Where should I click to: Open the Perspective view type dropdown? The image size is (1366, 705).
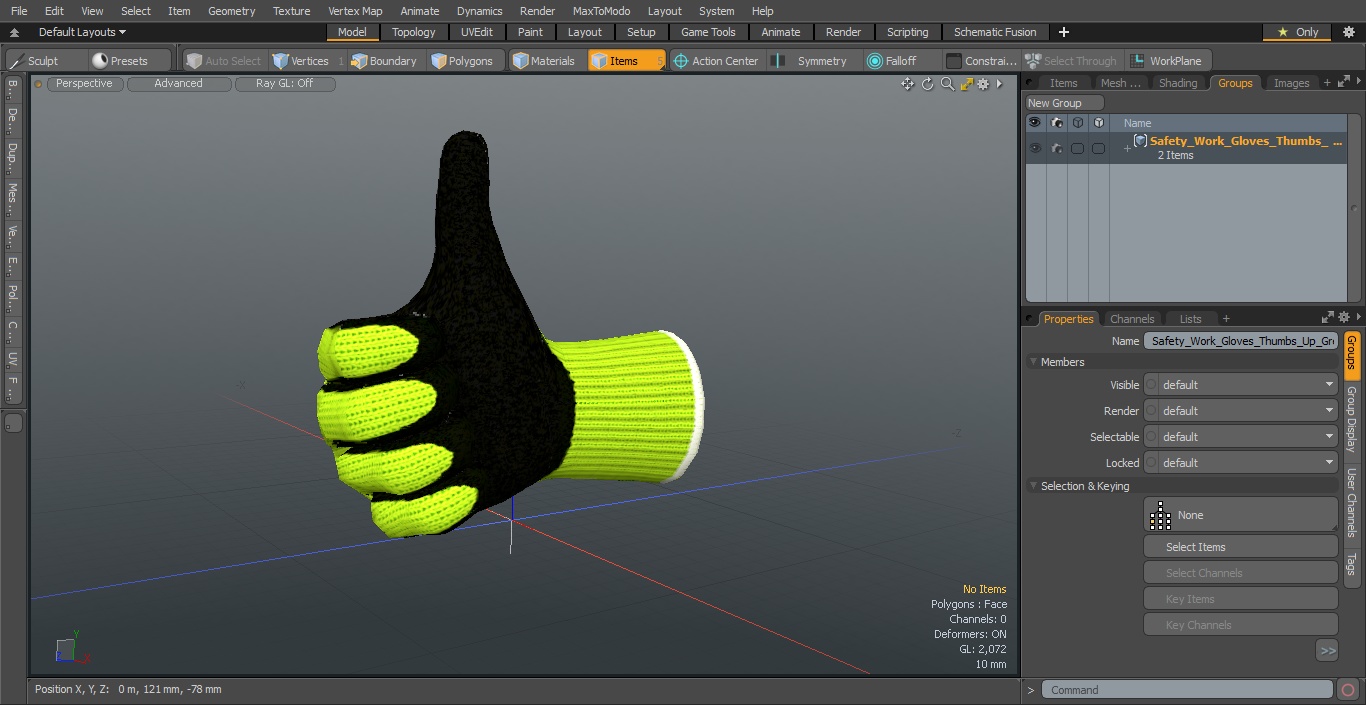point(85,84)
